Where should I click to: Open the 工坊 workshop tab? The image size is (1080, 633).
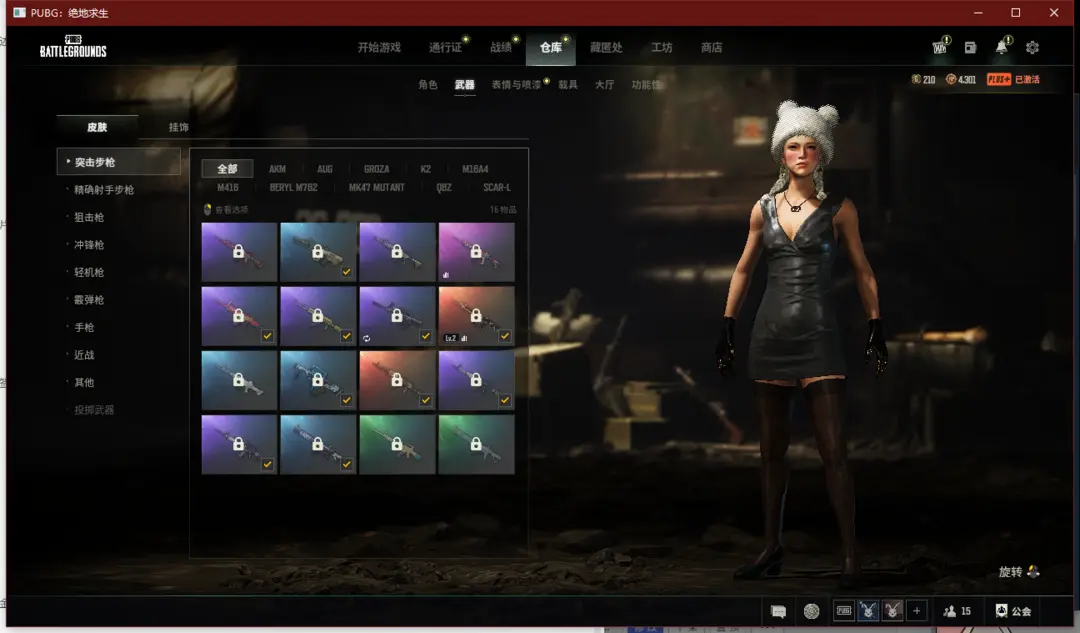[x=662, y=48]
